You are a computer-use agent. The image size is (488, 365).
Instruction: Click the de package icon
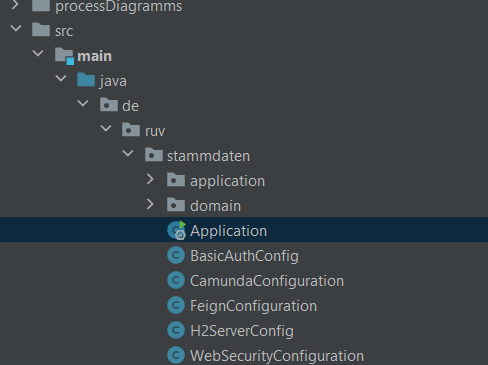pos(109,105)
